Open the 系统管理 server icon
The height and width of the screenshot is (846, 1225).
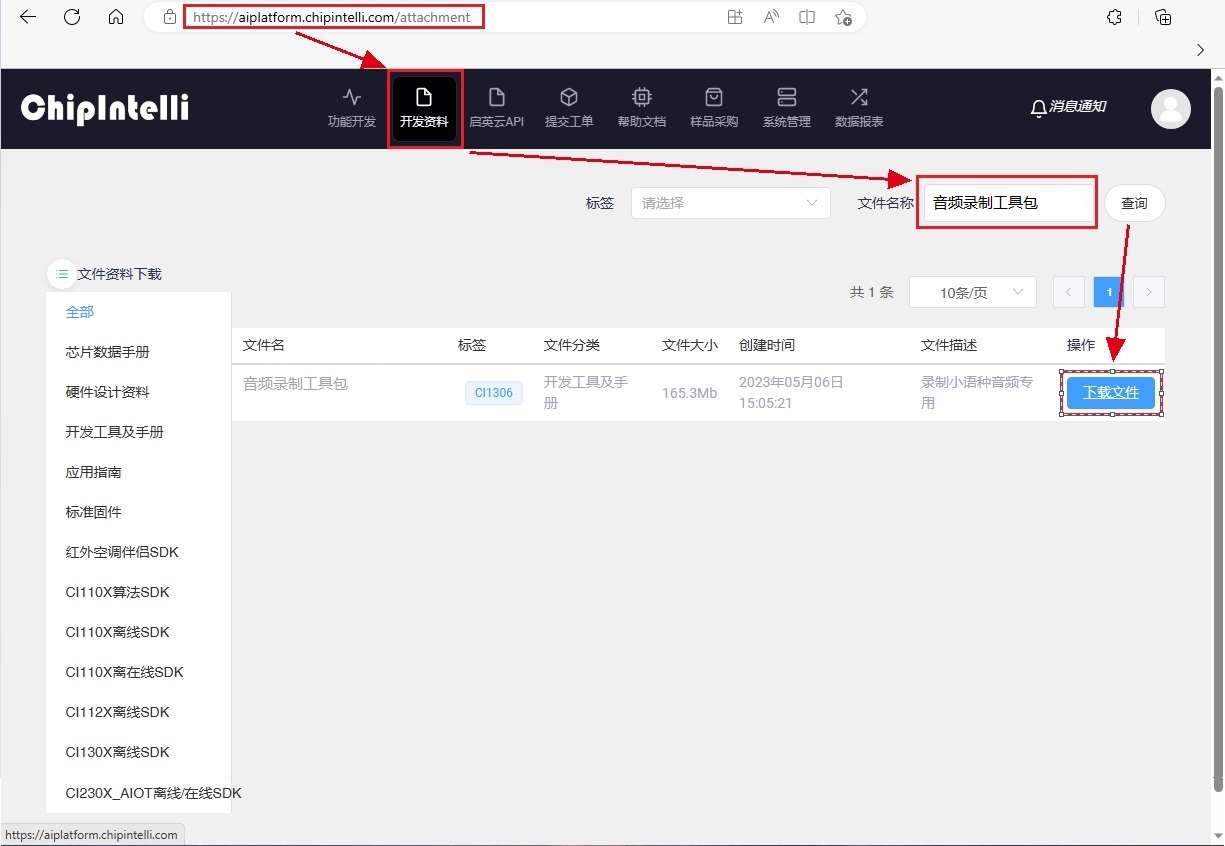coord(786,98)
